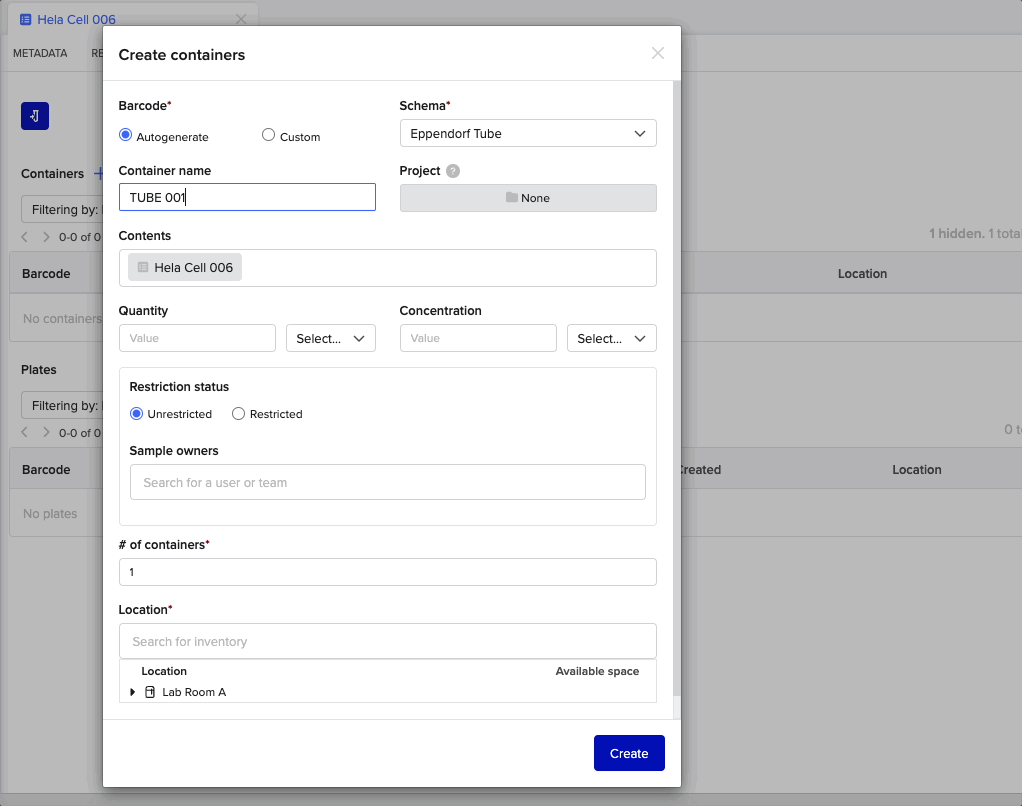Focus the Quantity value field

click(197, 338)
